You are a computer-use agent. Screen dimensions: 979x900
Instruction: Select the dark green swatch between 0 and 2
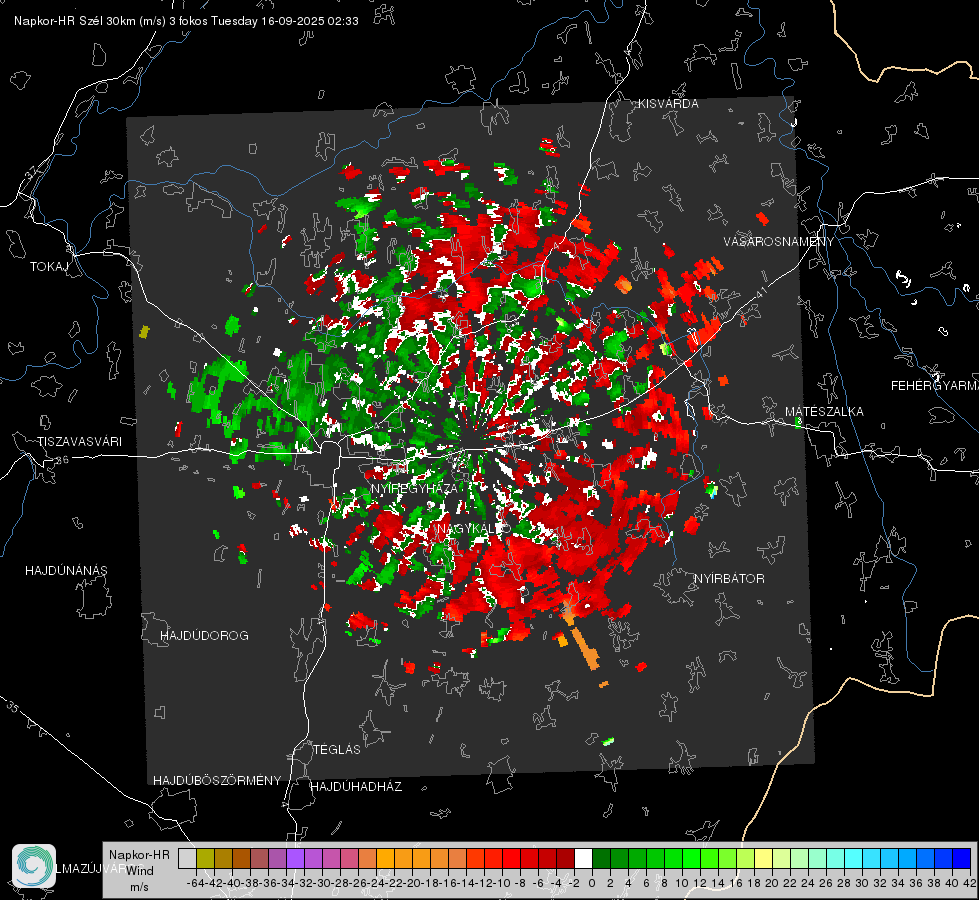pyautogui.click(x=601, y=858)
